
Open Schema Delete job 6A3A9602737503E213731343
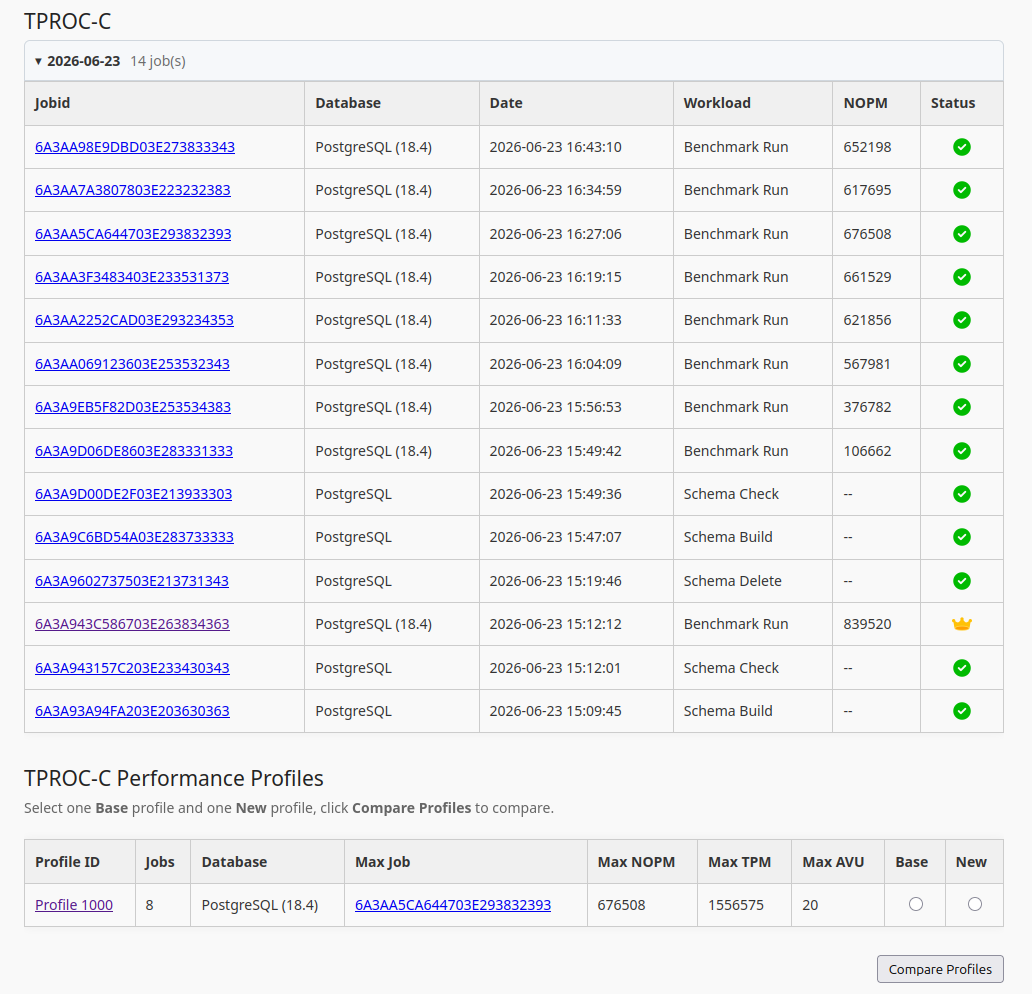coord(132,581)
